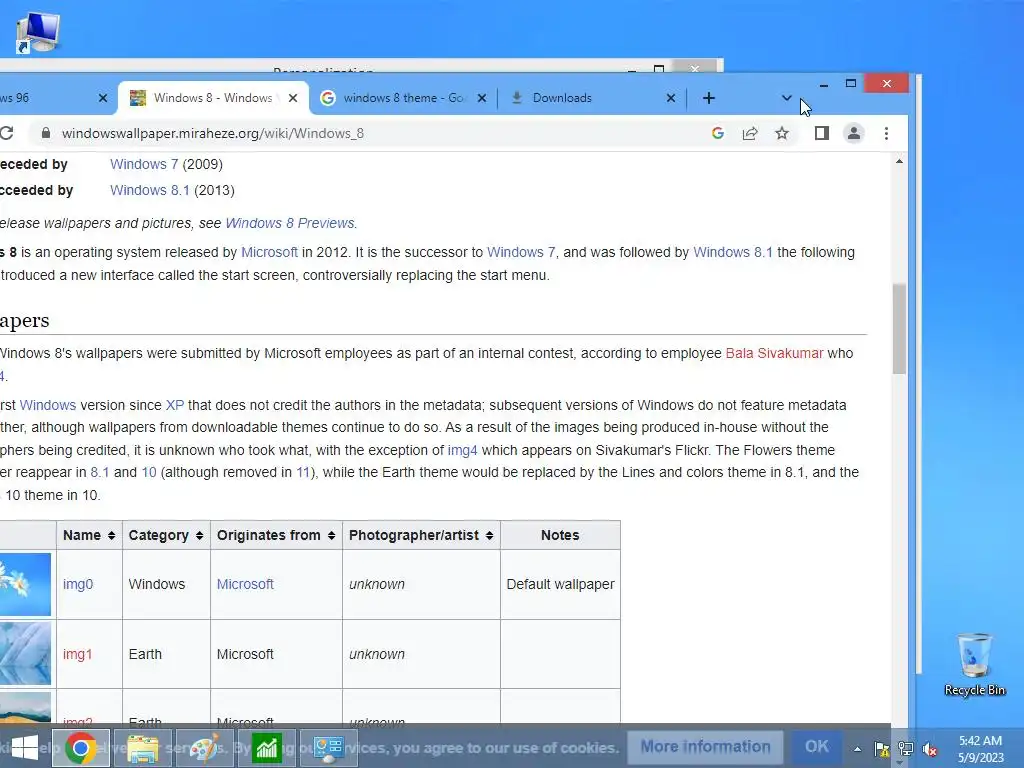Select the 'Default wallpaper' notes cell
Viewport: 1024px width, 768px height.
560,584
